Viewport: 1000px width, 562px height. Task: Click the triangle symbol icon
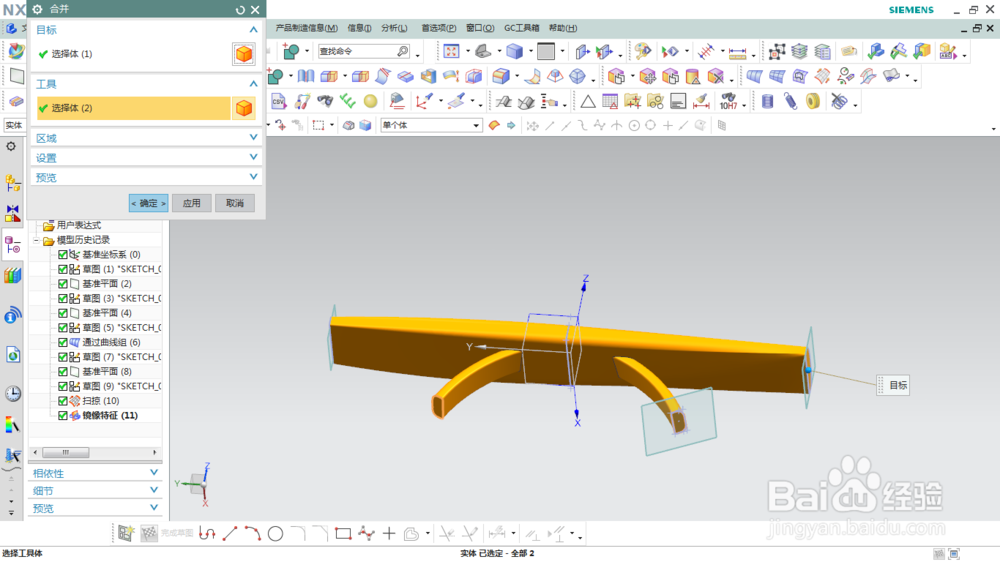click(587, 101)
